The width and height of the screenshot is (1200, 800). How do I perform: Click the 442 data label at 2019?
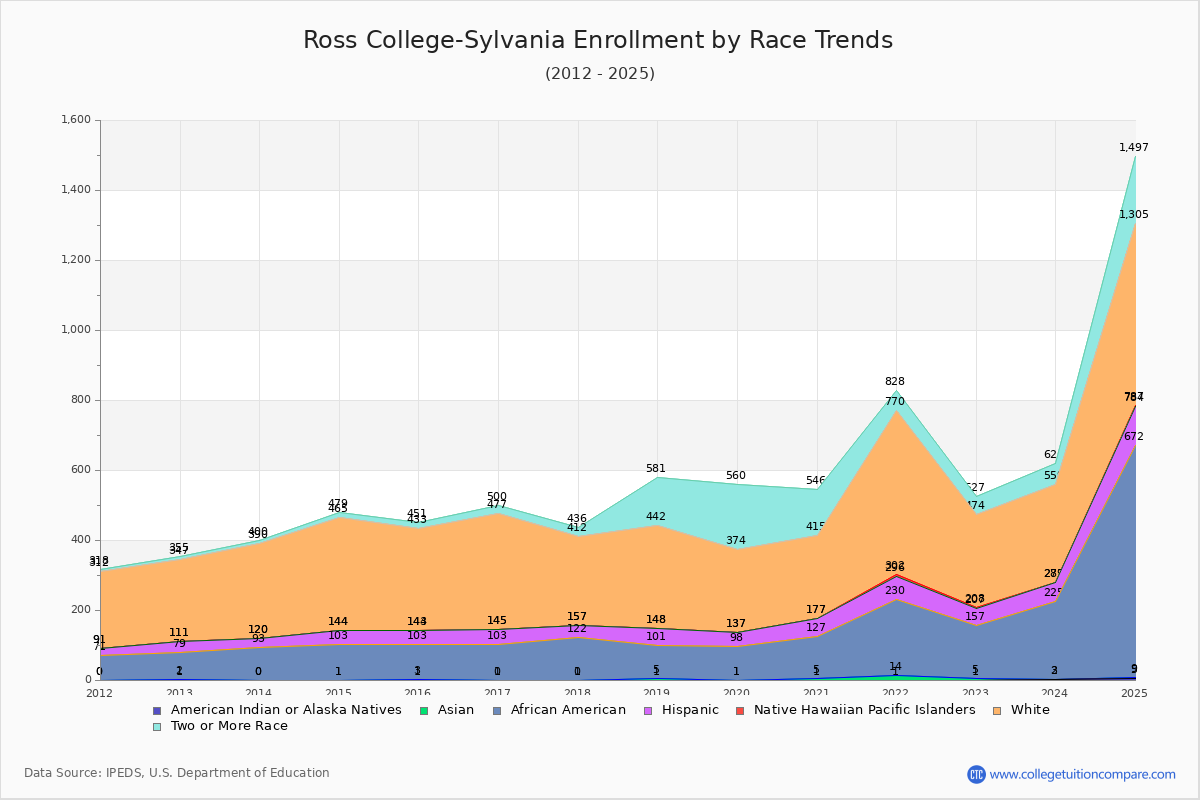pos(655,517)
